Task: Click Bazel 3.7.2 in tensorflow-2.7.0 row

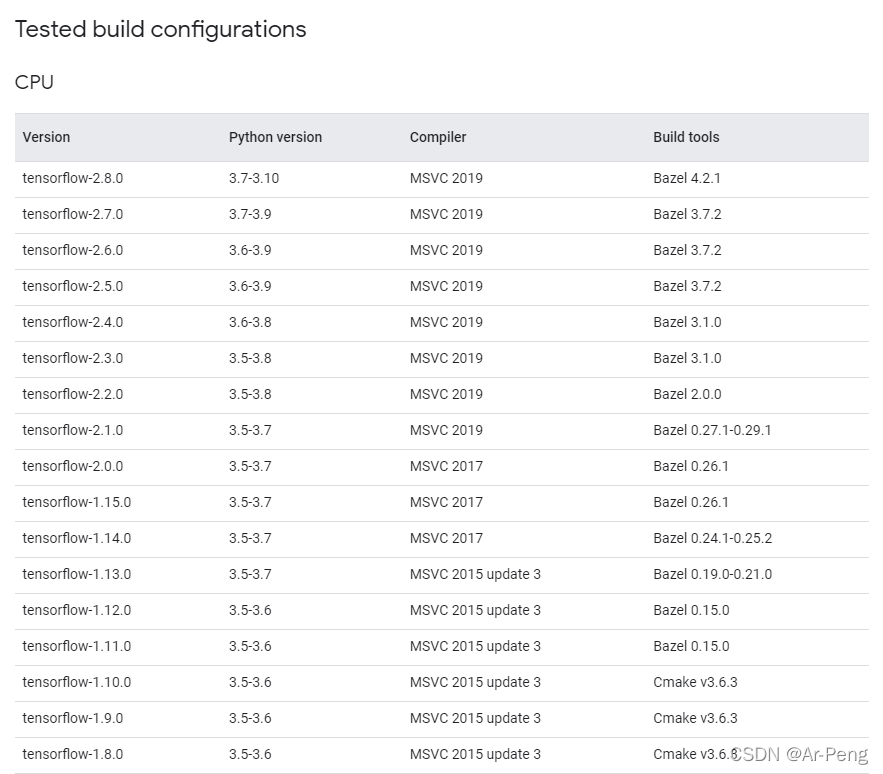Action: 687,214
